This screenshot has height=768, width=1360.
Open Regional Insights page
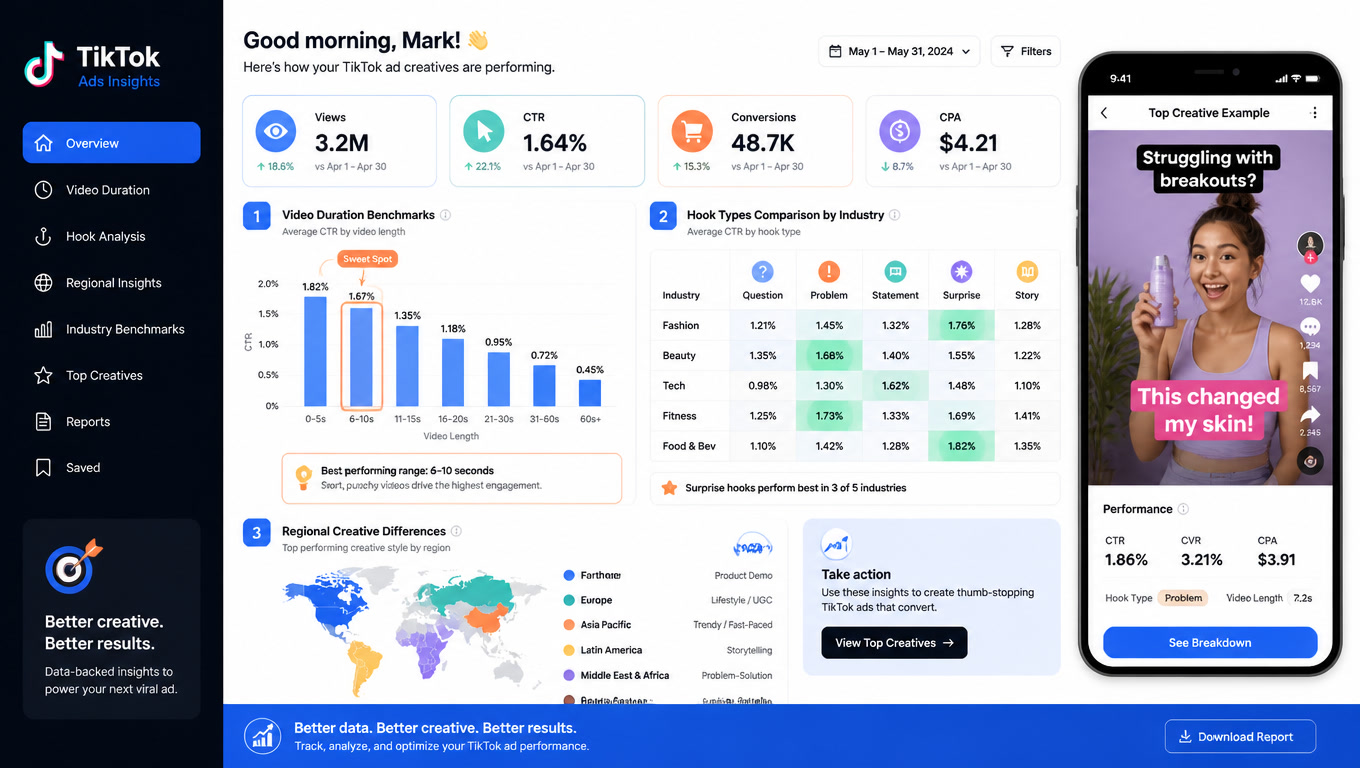111,283
